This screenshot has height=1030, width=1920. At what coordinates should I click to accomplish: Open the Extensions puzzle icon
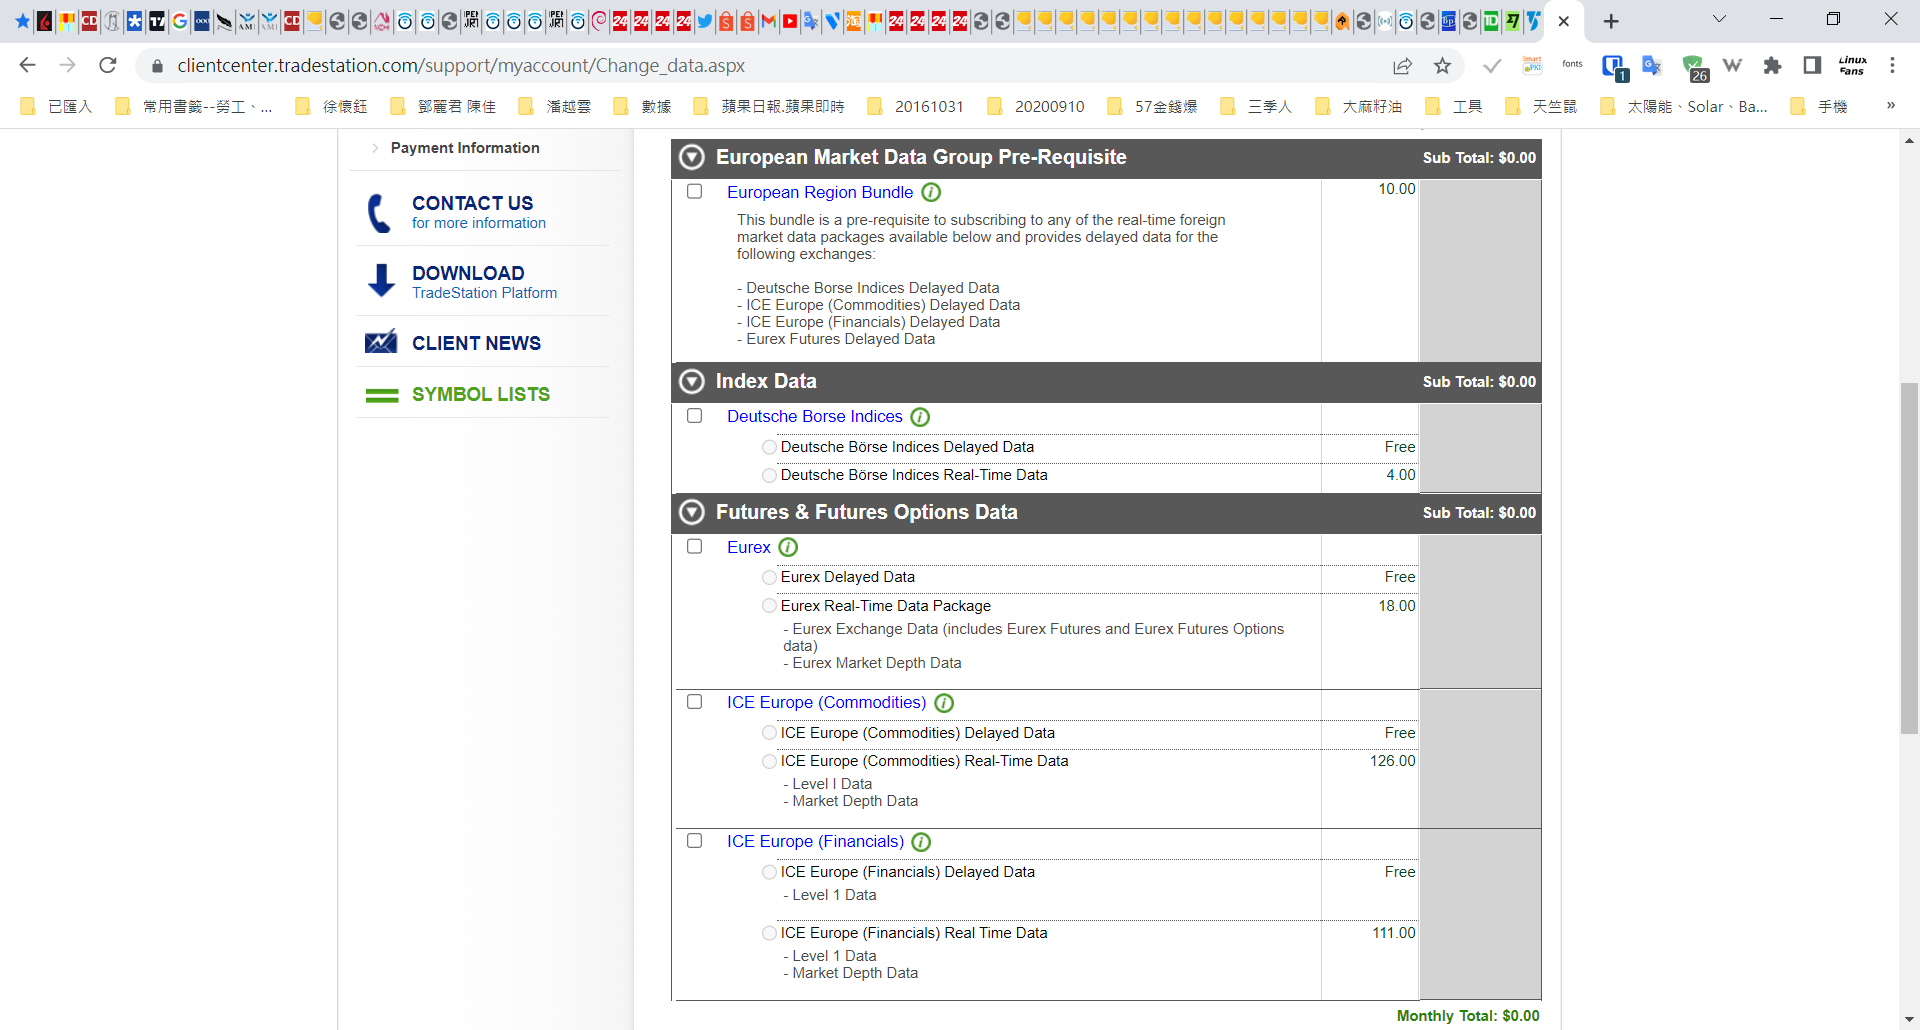[1772, 65]
